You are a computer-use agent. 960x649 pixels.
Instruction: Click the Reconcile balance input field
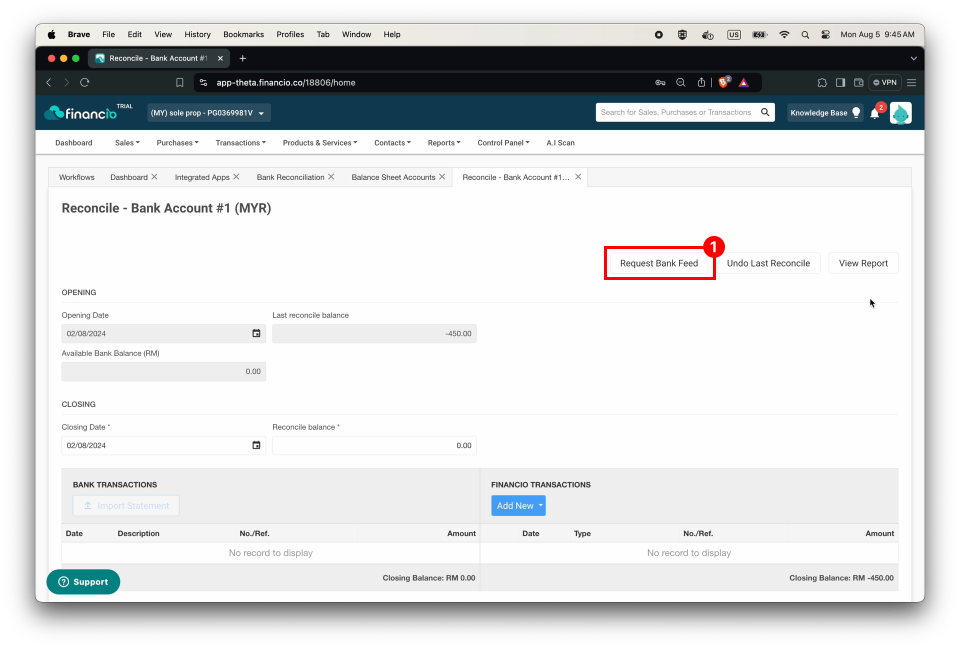pos(374,445)
